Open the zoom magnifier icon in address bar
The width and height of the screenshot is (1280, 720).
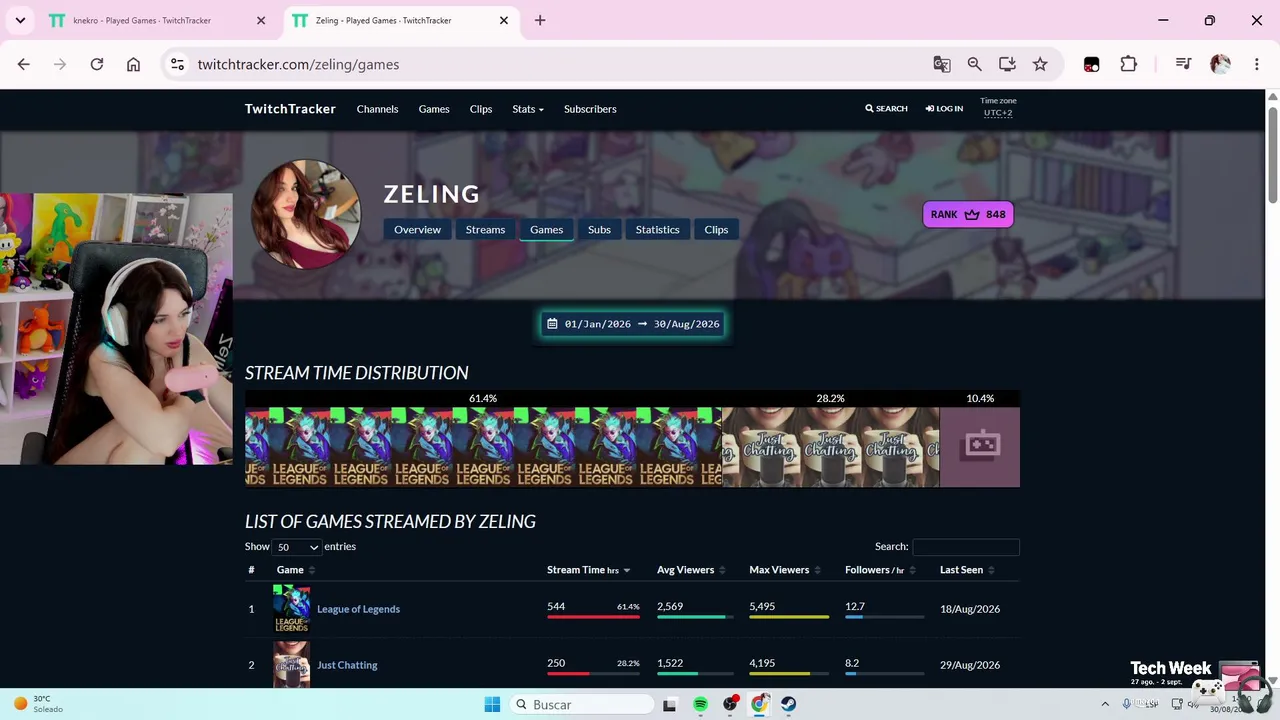click(974, 64)
